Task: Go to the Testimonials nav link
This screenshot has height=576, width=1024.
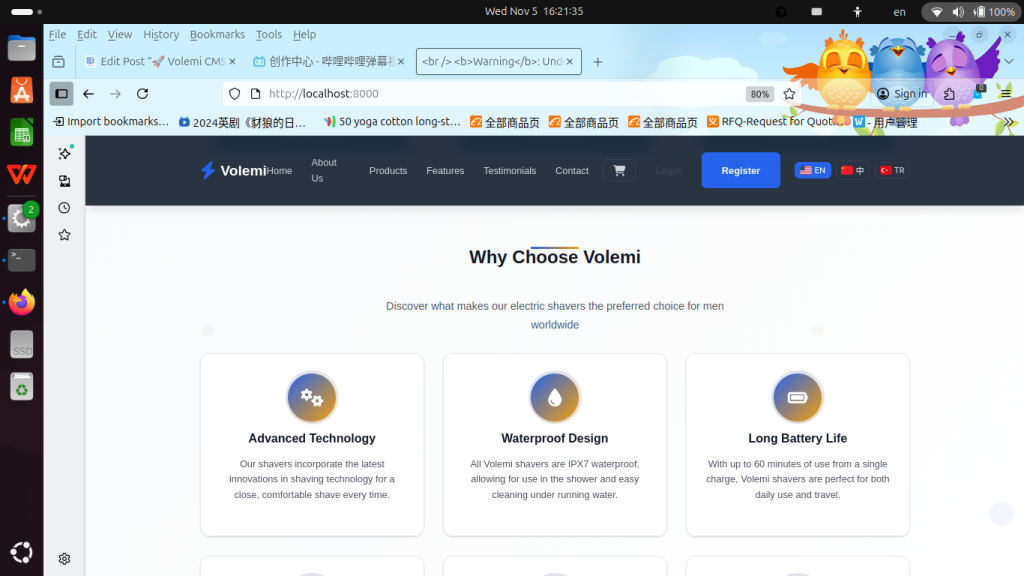Action: [x=509, y=171]
